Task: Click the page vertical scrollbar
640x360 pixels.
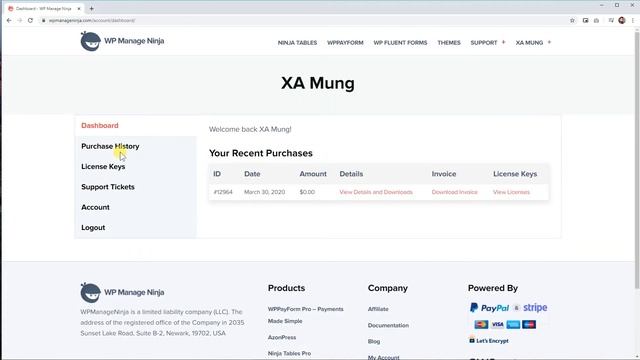Action: [x=637, y=159]
